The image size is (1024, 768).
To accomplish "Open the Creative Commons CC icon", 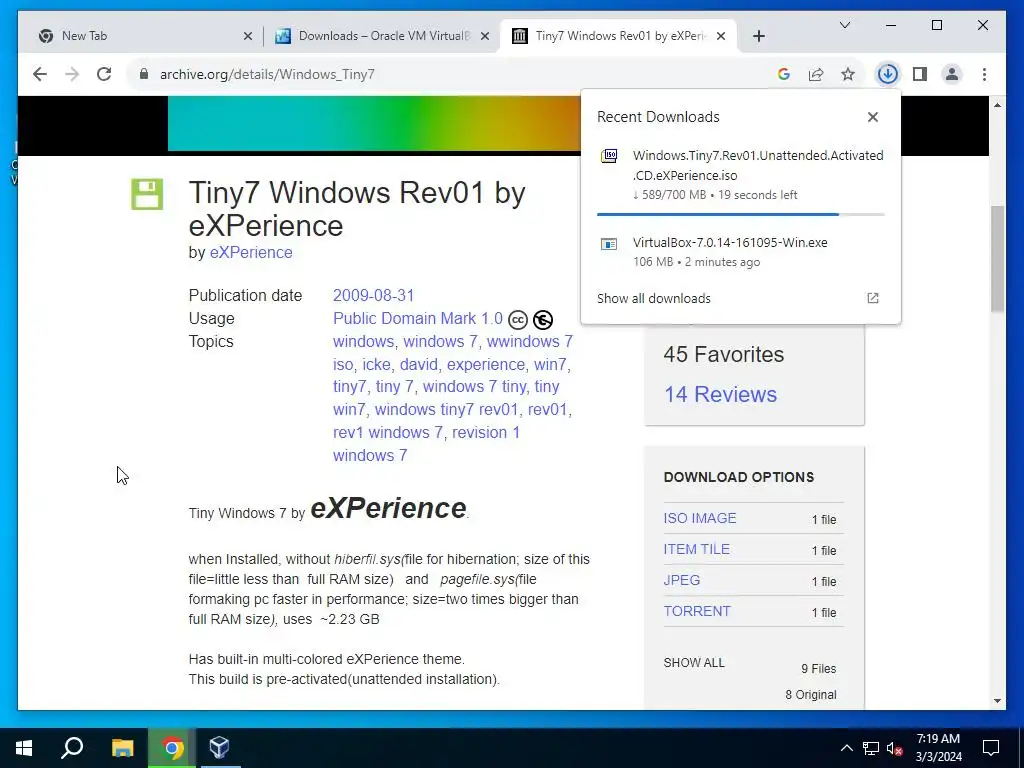I will (x=517, y=319).
